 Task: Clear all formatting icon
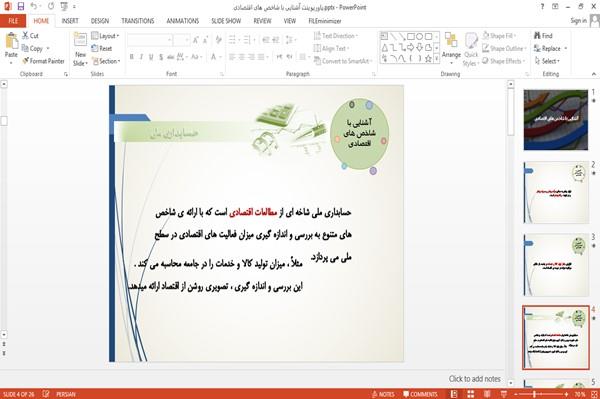point(218,40)
